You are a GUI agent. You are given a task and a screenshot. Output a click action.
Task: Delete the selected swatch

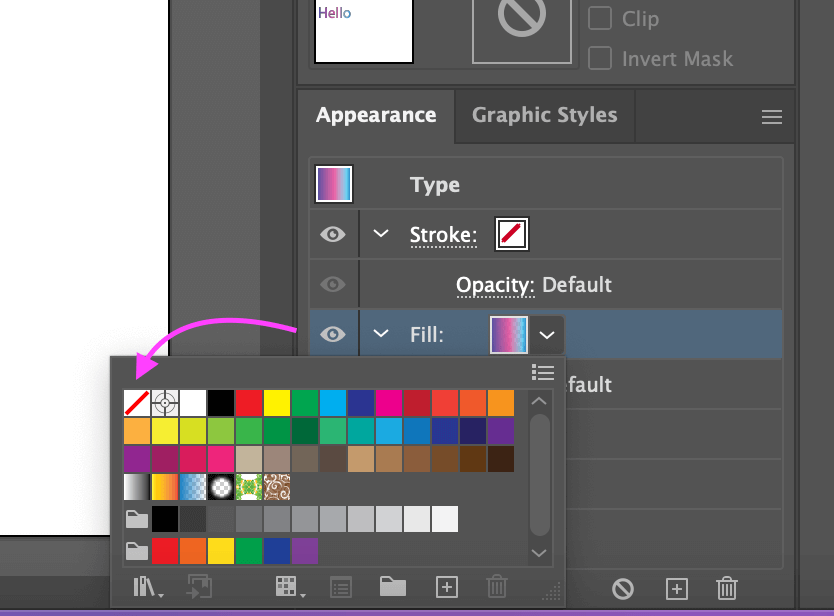tap(497, 589)
